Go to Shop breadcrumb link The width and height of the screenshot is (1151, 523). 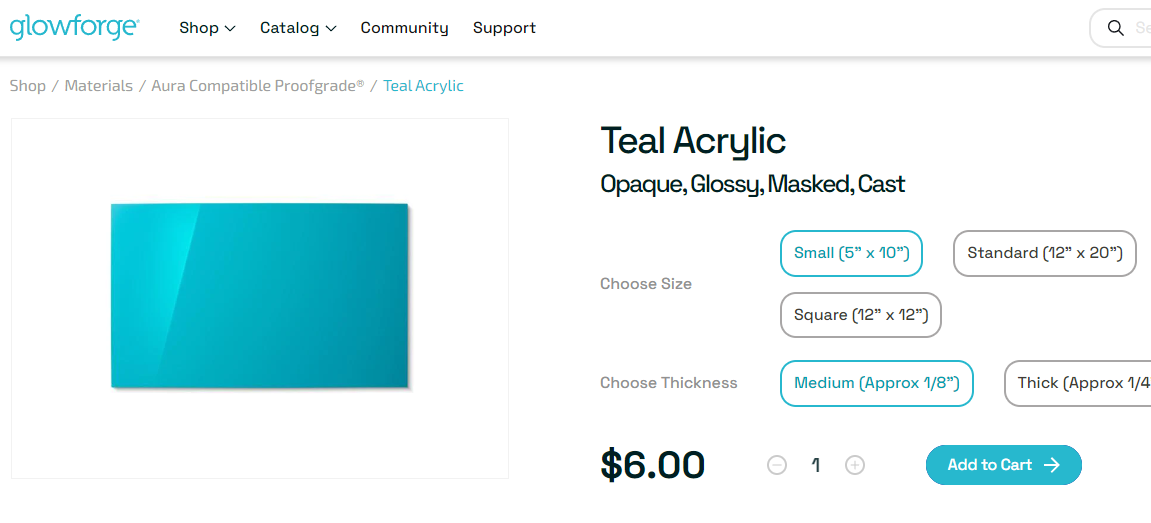pos(28,86)
